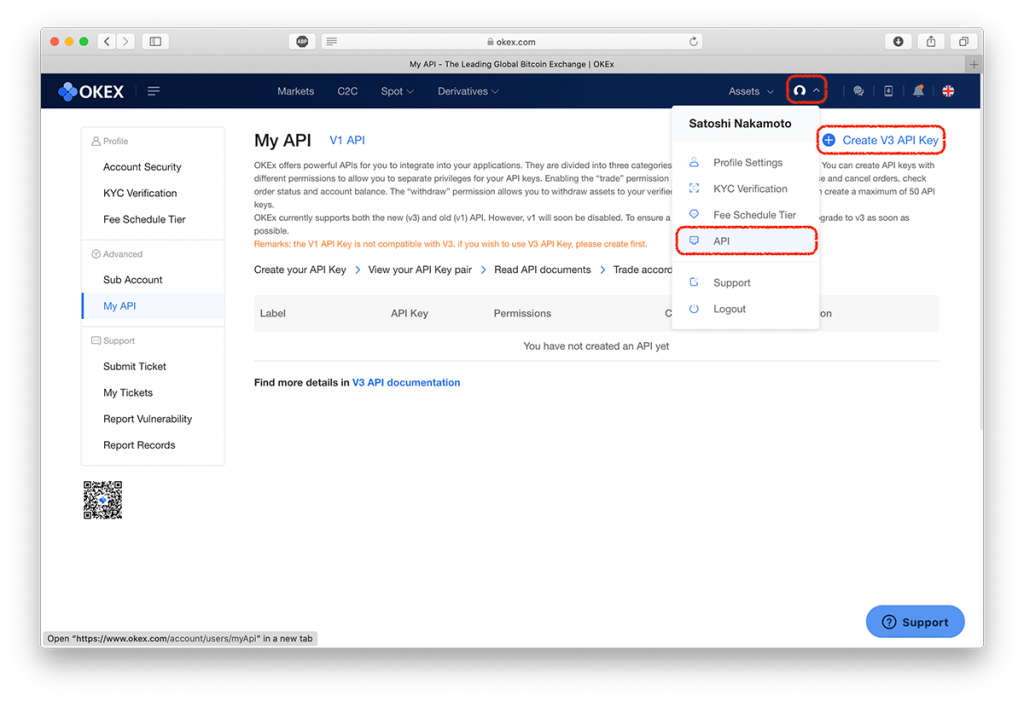The height and width of the screenshot is (702, 1024).
Task: Click the API chat icon in dropdown
Action: pyautogui.click(x=694, y=241)
